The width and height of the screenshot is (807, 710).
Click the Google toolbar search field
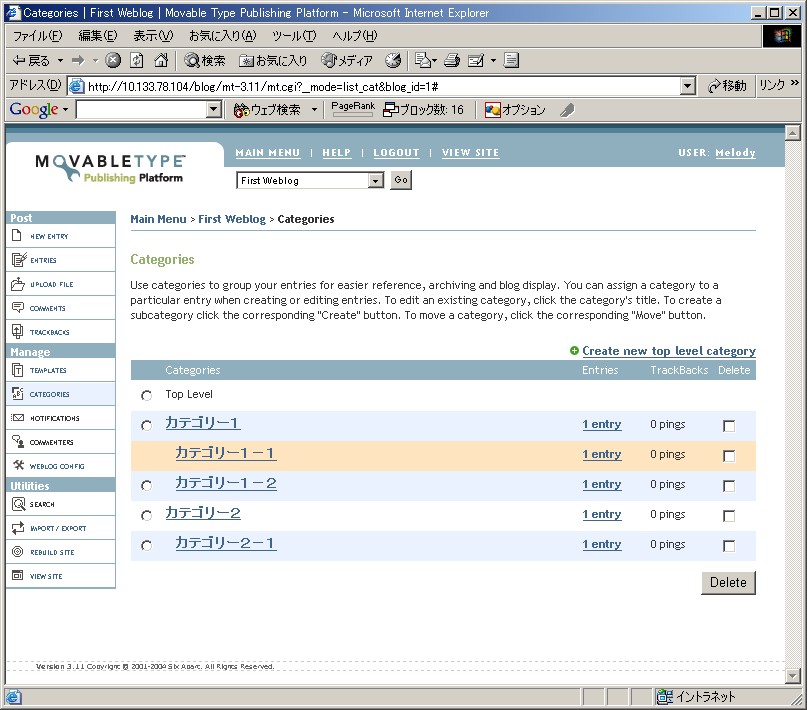pyautogui.click(x=142, y=110)
